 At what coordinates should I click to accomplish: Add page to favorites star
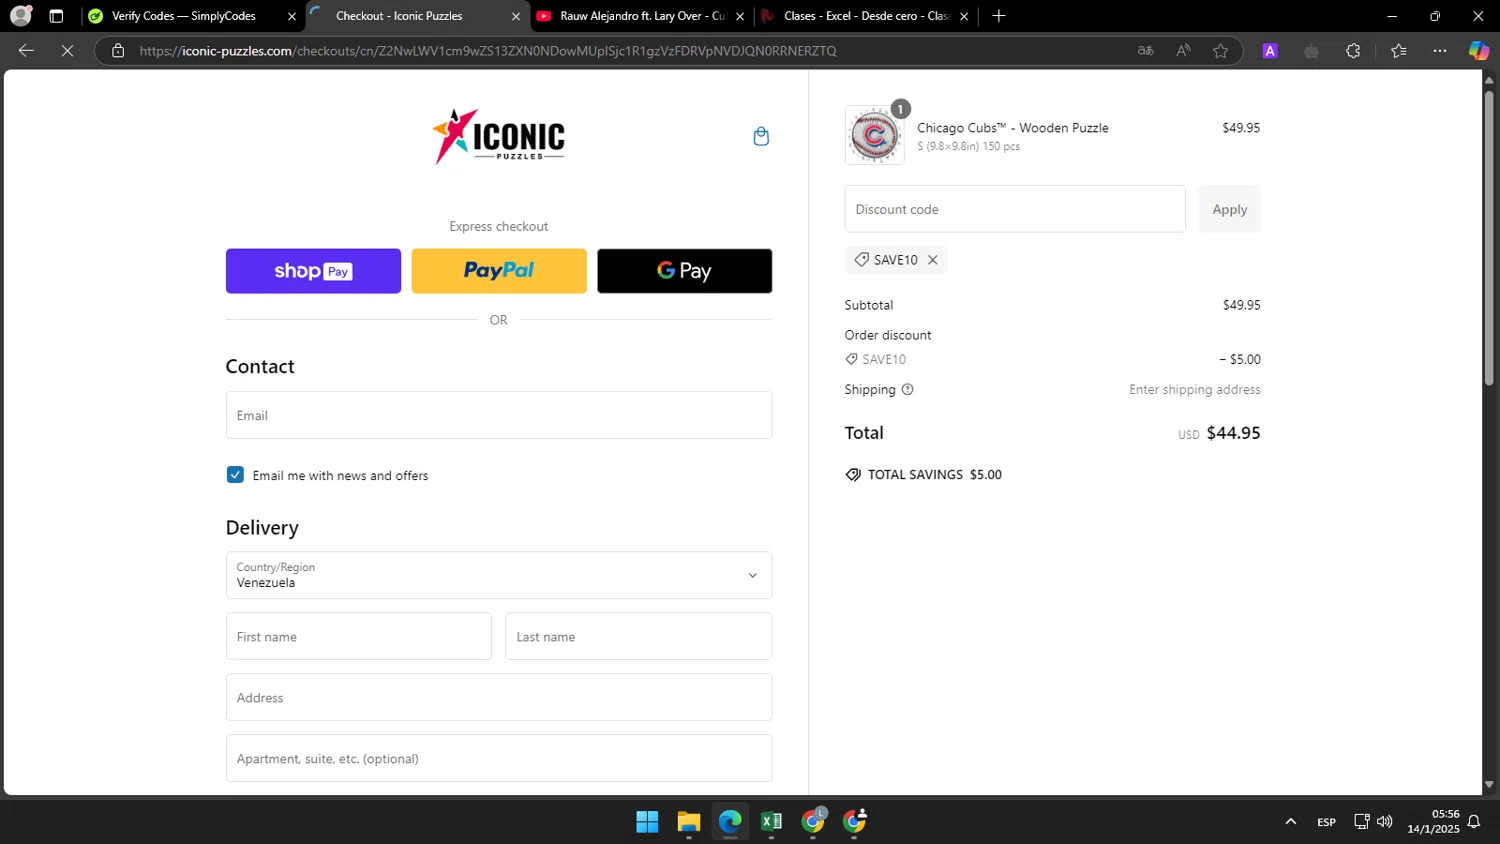coord(1220,51)
